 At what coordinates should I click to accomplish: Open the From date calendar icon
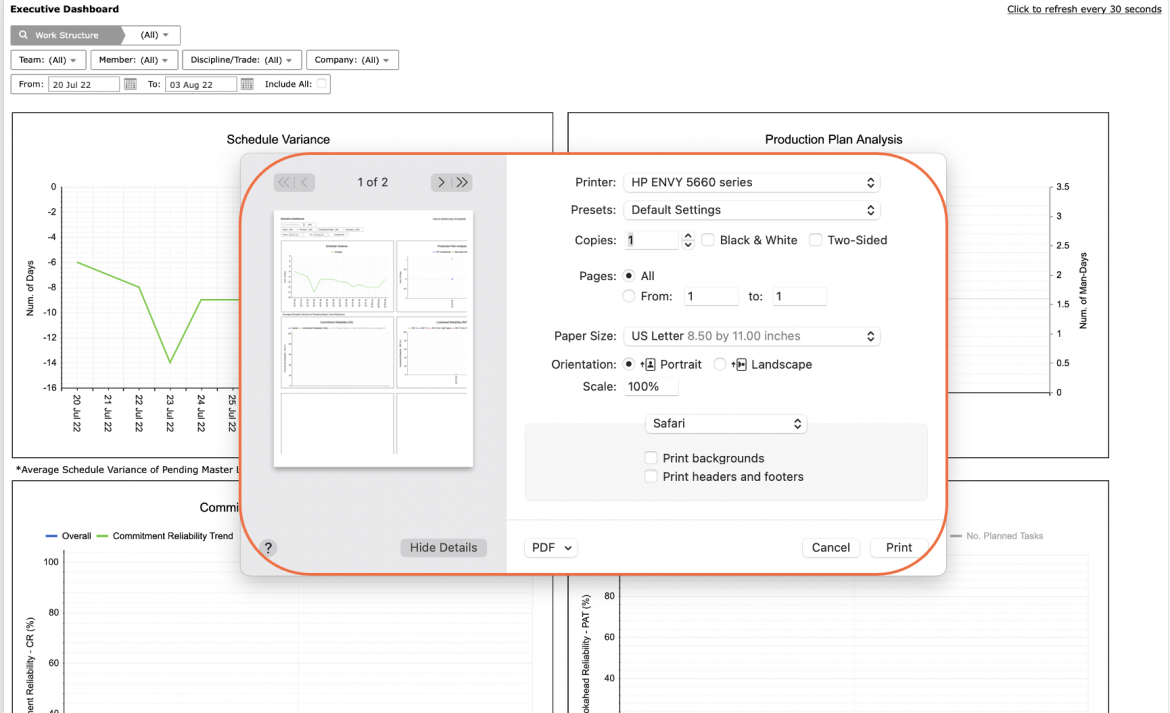click(x=130, y=84)
